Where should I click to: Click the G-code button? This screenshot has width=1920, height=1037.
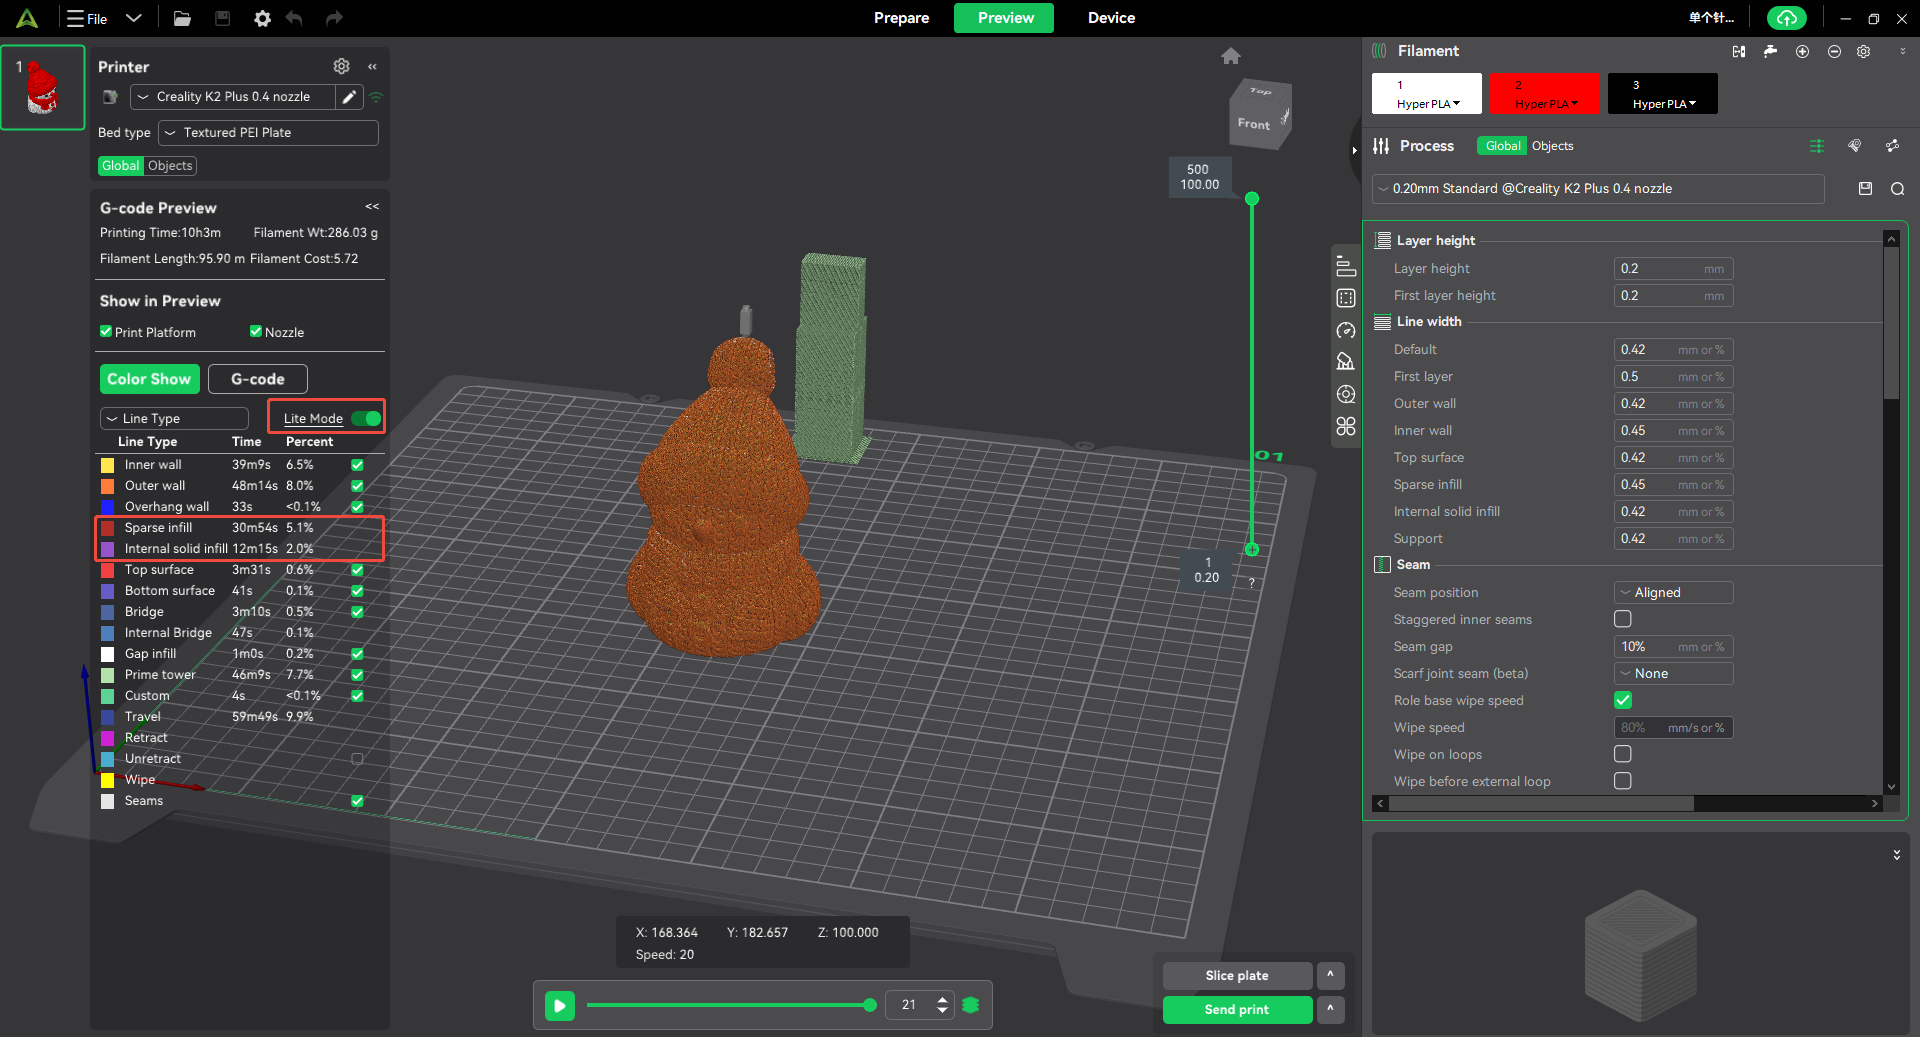pyautogui.click(x=258, y=379)
